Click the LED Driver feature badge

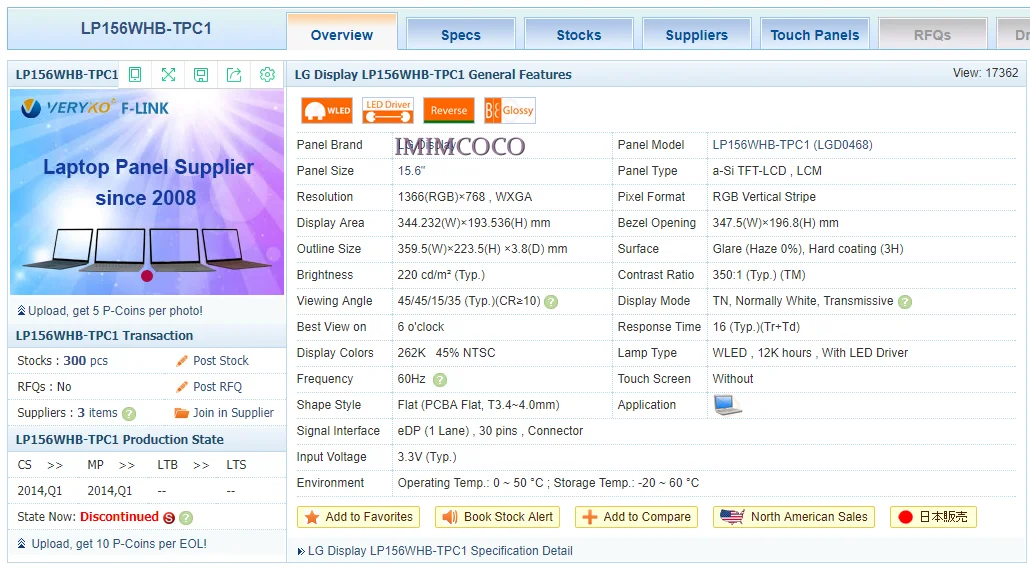point(388,110)
